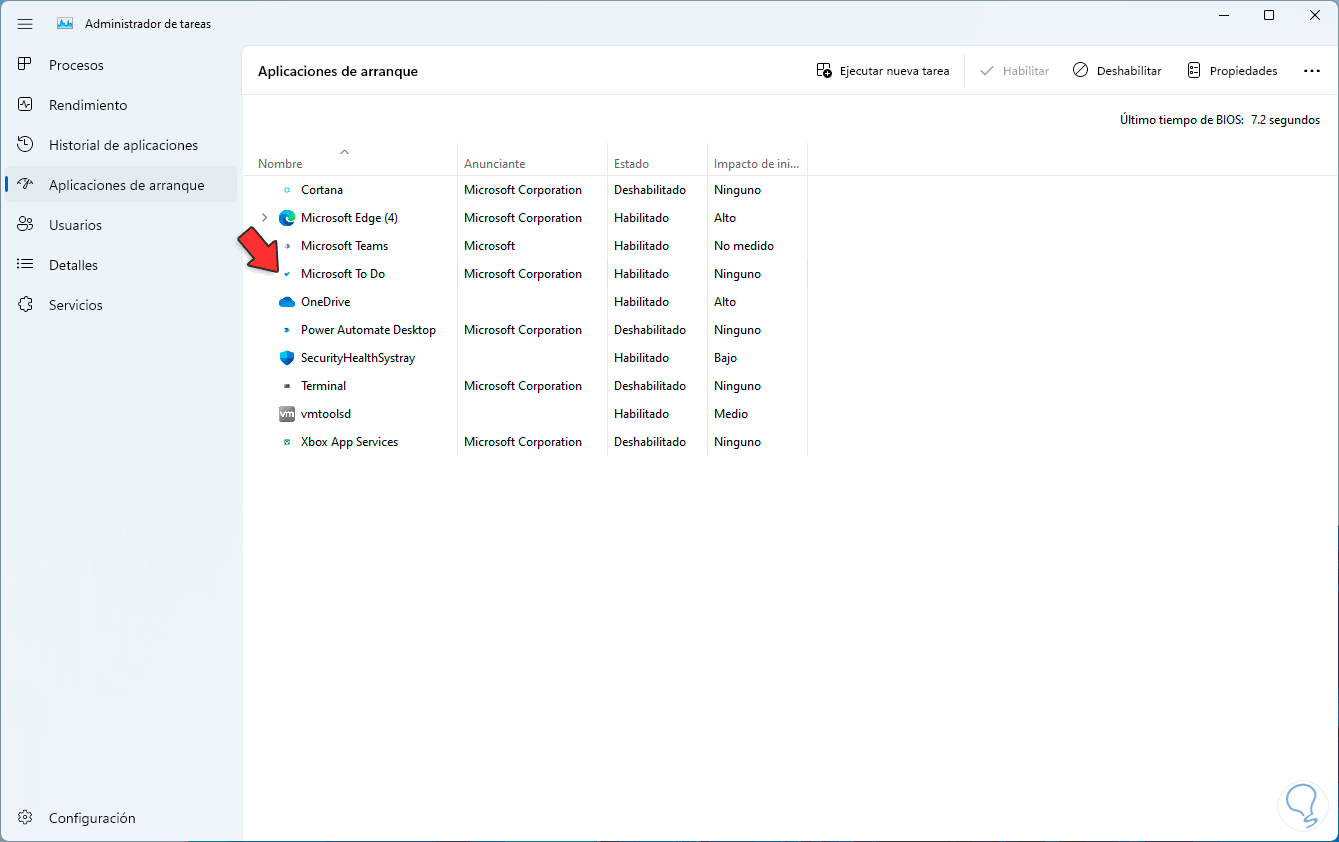The width and height of the screenshot is (1339, 842).
Task: Click the Microsoft Edge icon in list
Action: point(287,218)
